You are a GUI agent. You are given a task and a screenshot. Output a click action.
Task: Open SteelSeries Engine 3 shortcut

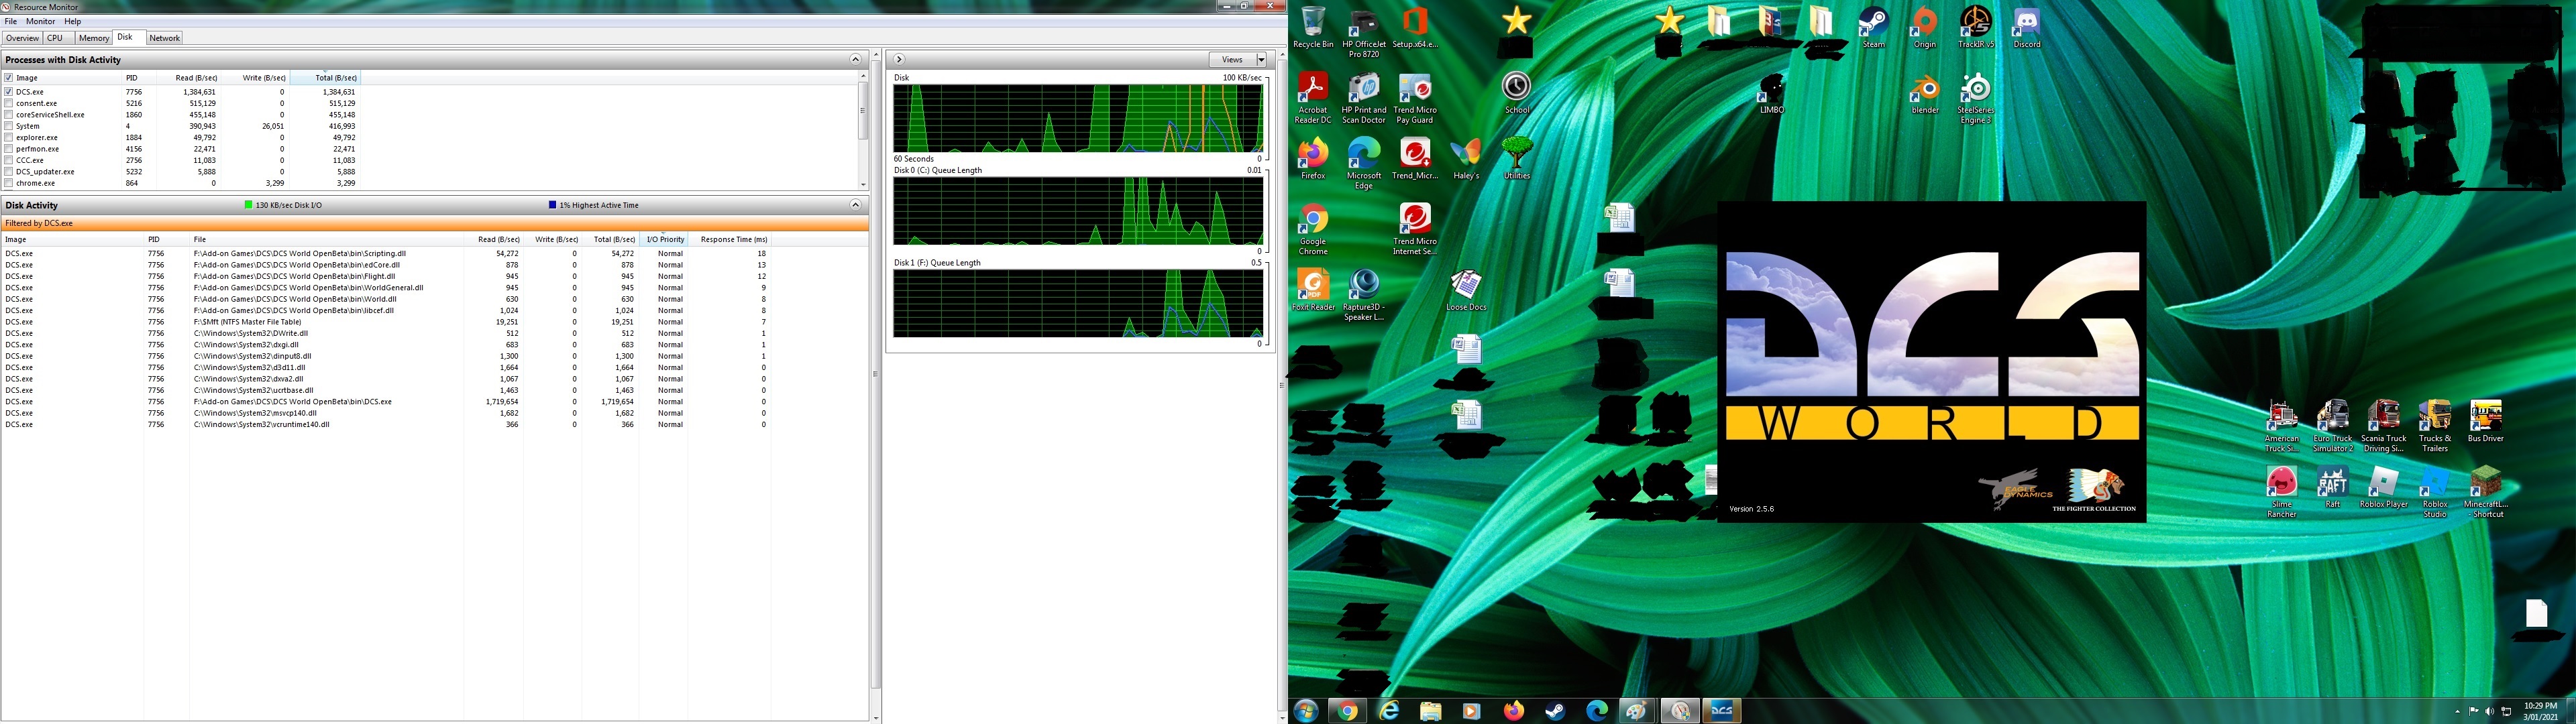1975,99
